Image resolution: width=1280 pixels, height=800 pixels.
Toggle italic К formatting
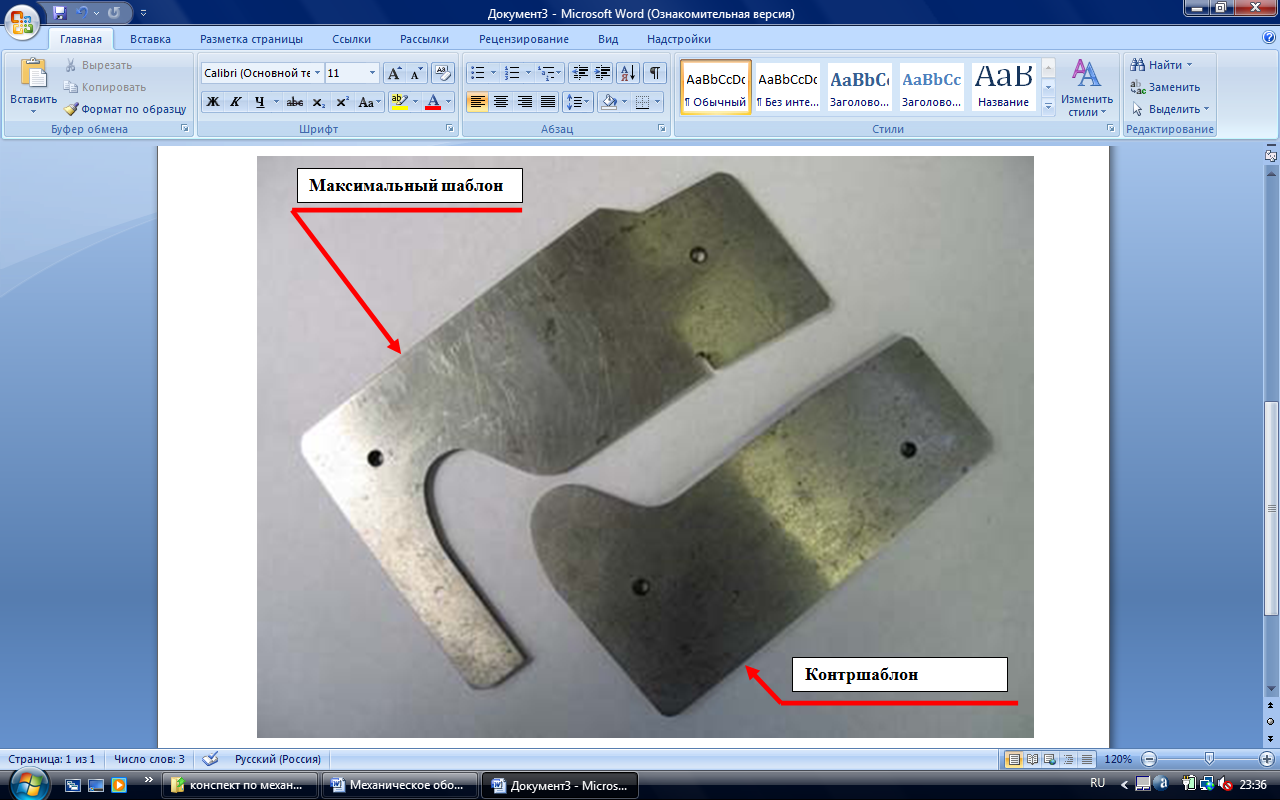click(236, 102)
